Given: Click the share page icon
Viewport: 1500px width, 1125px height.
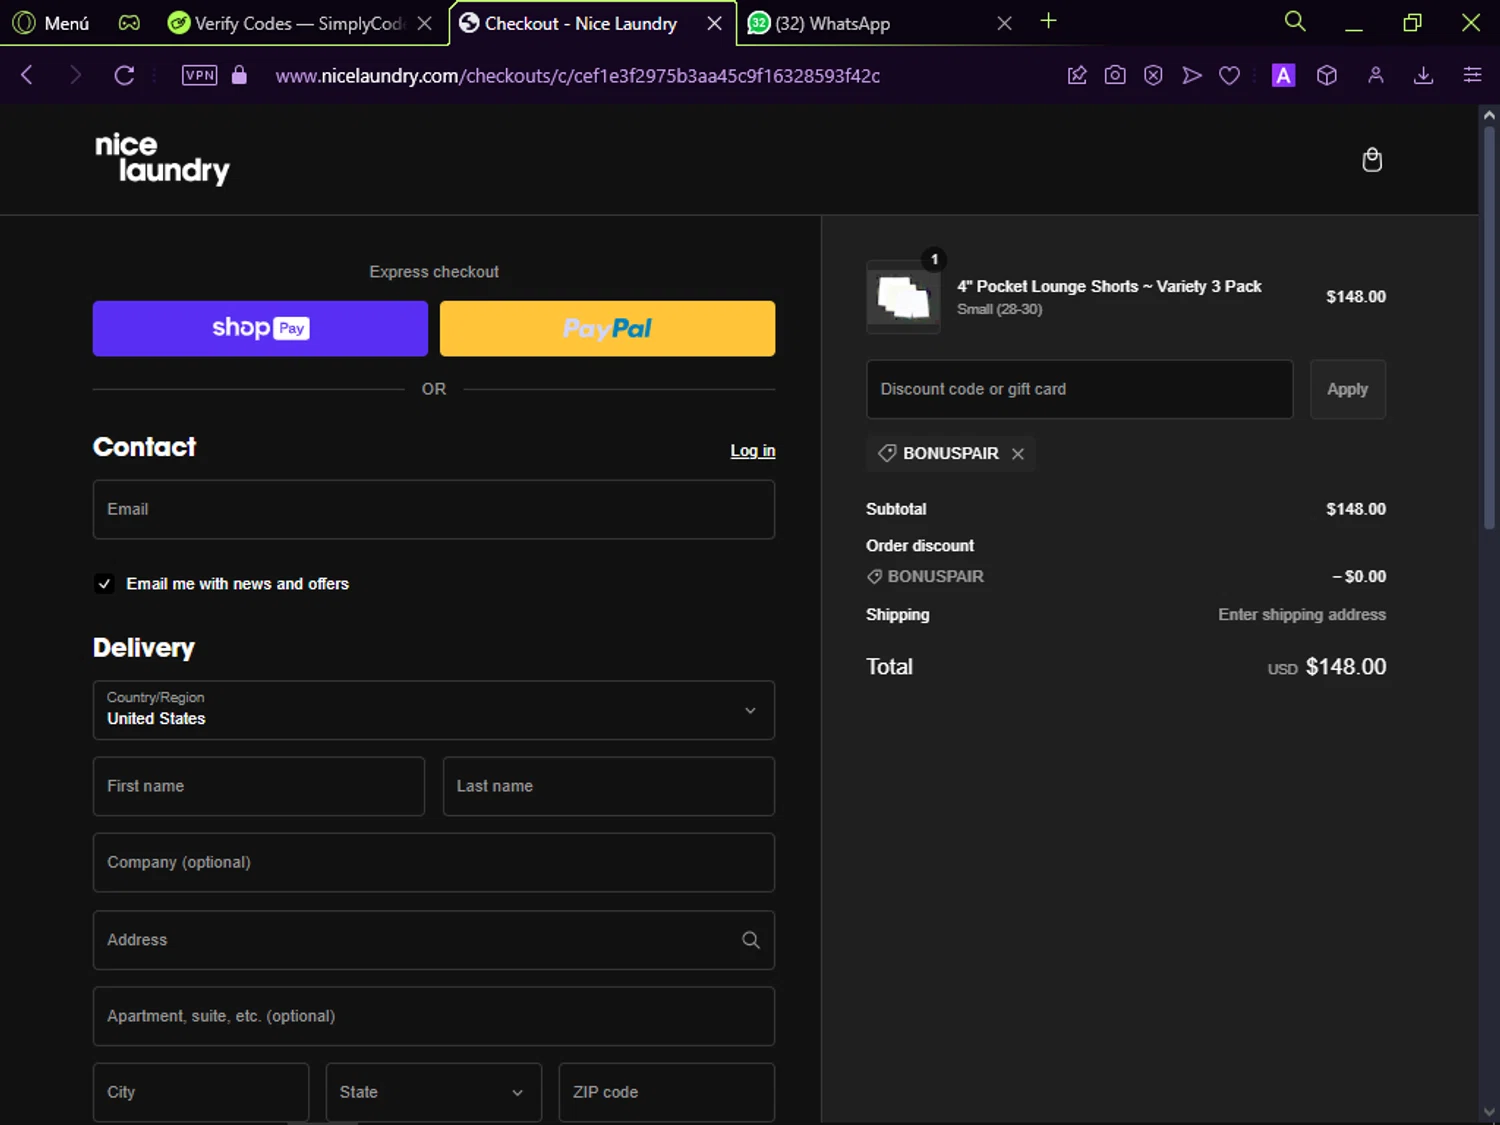Looking at the screenshot, I should (x=1077, y=75).
